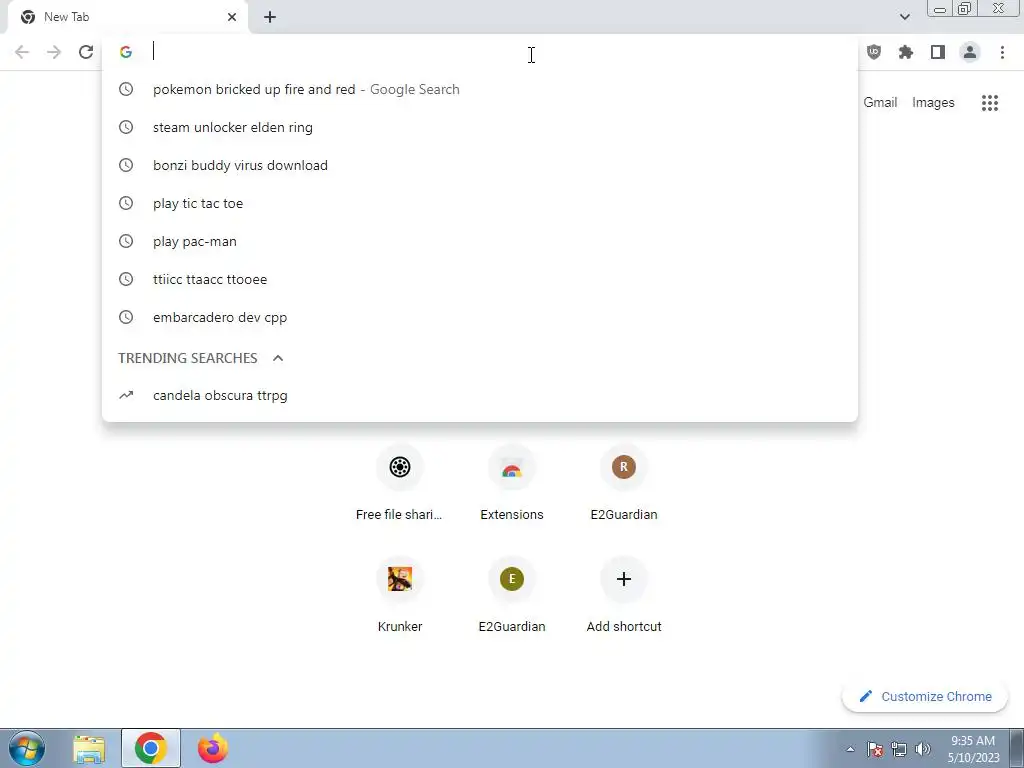Show hidden system tray icons

[x=850, y=749]
